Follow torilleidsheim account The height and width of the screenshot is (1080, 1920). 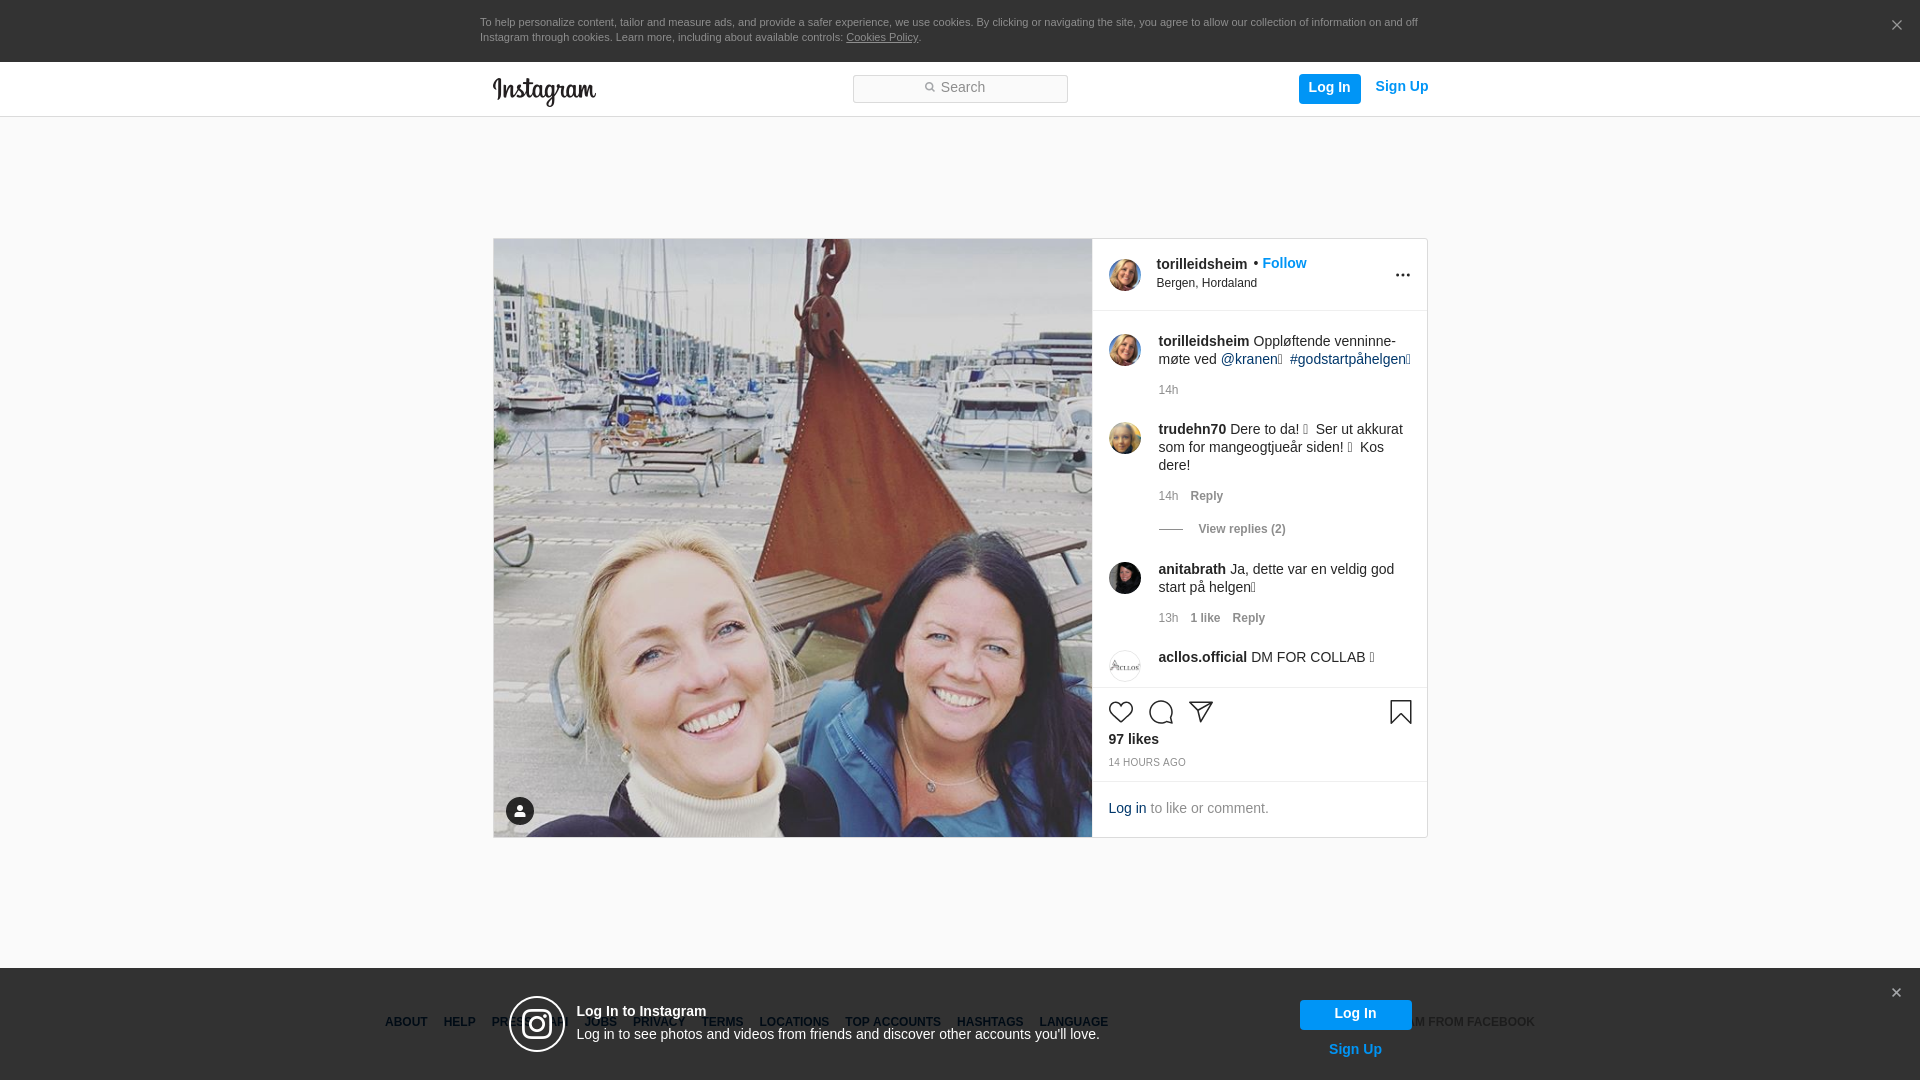pyautogui.click(x=1283, y=263)
